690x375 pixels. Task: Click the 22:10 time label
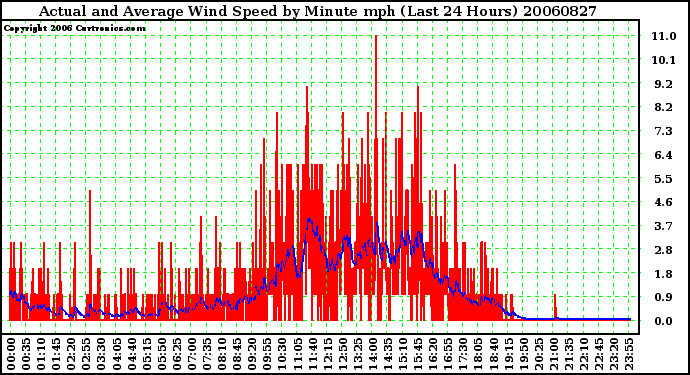click(584, 354)
